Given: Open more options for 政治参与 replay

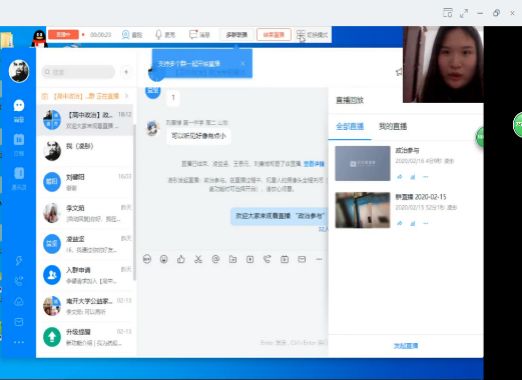Looking at the screenshot, I should [425, 177].
